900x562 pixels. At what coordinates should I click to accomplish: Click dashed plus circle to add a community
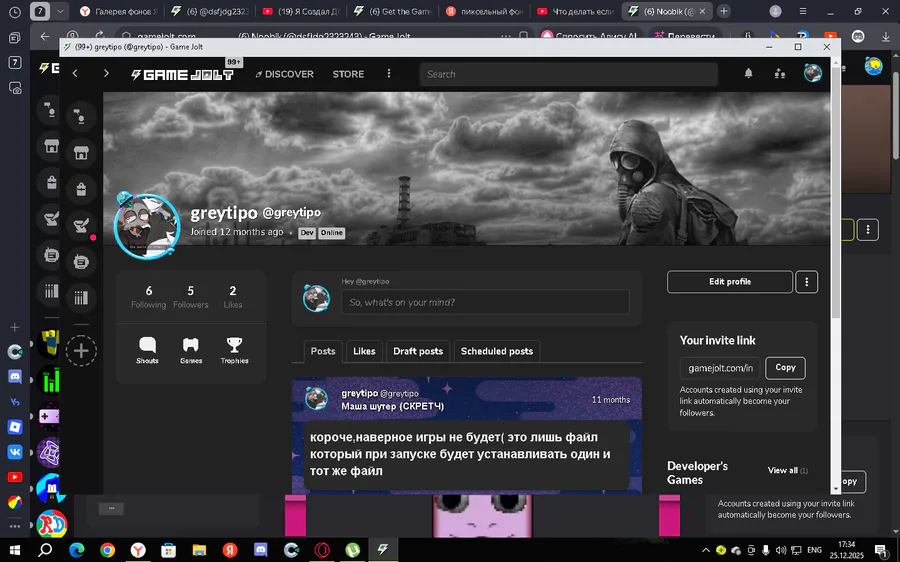81,350
